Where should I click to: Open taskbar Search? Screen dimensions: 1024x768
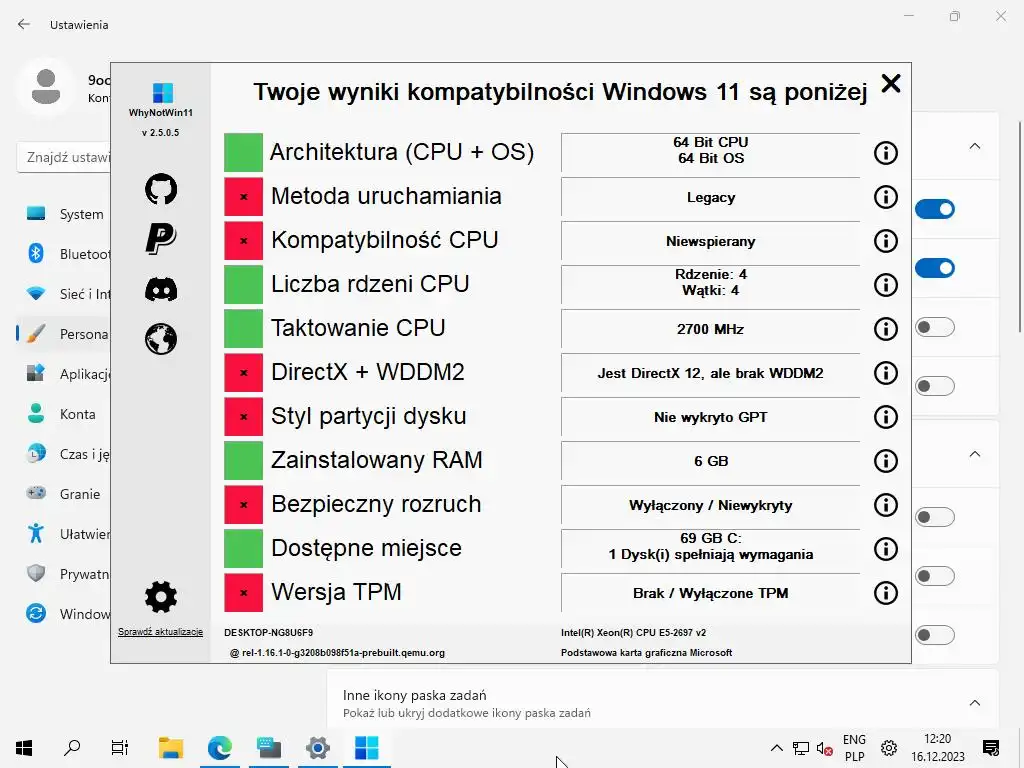click(72, 748)
